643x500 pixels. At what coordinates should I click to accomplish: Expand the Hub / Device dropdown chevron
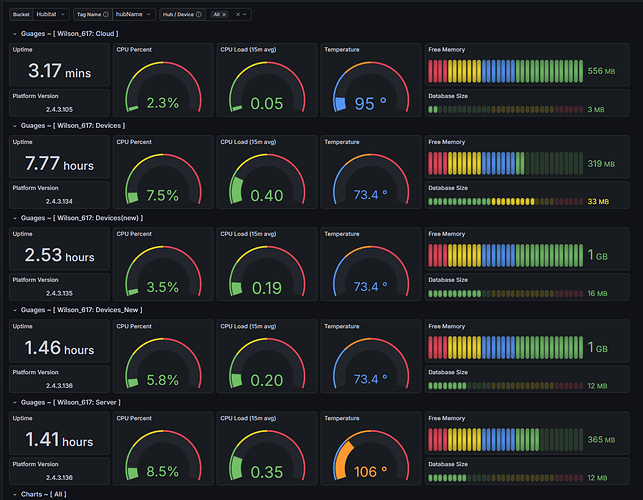click(245, 14)
